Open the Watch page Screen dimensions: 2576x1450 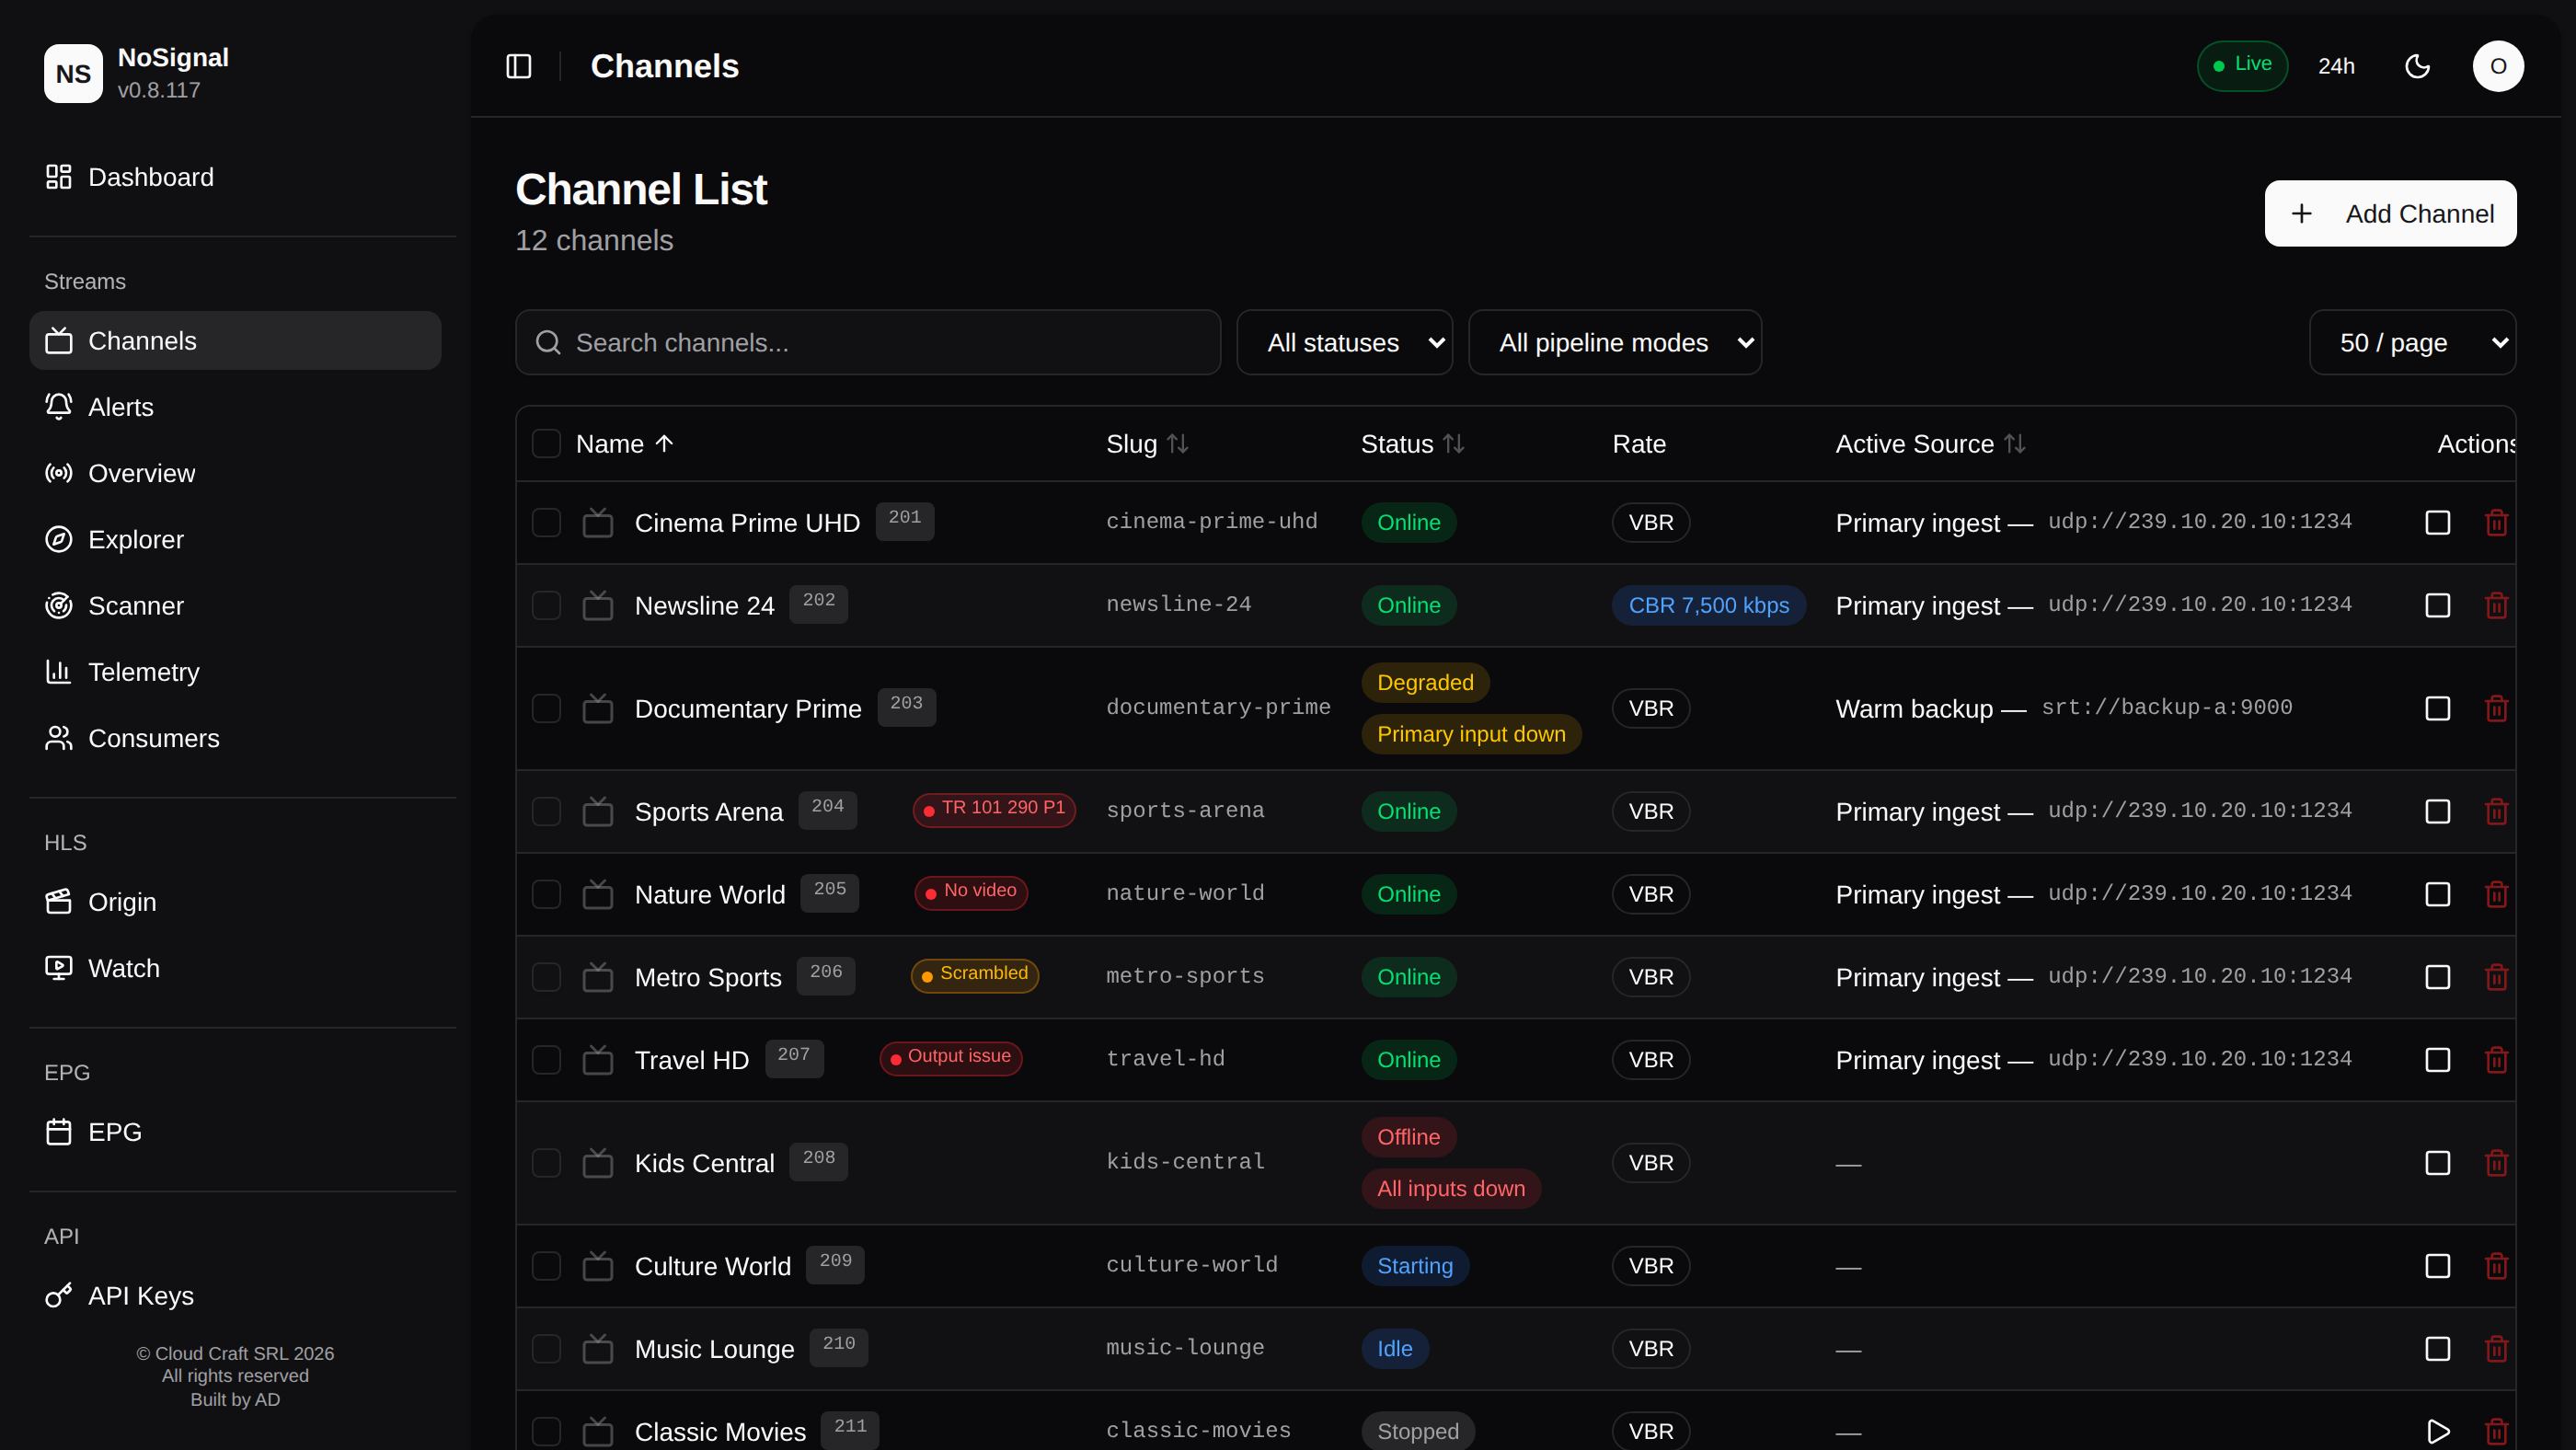coord(235,968)
